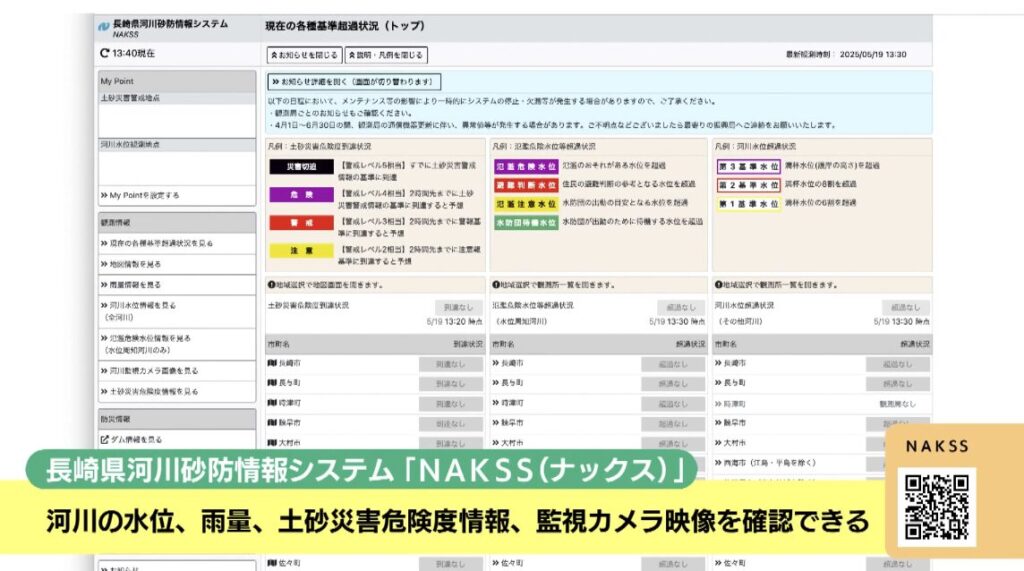Click overall 超過なし badge beside 河川水位超過状況
Viewport: 1024px width, 571px height.
(x=905, y=307)
